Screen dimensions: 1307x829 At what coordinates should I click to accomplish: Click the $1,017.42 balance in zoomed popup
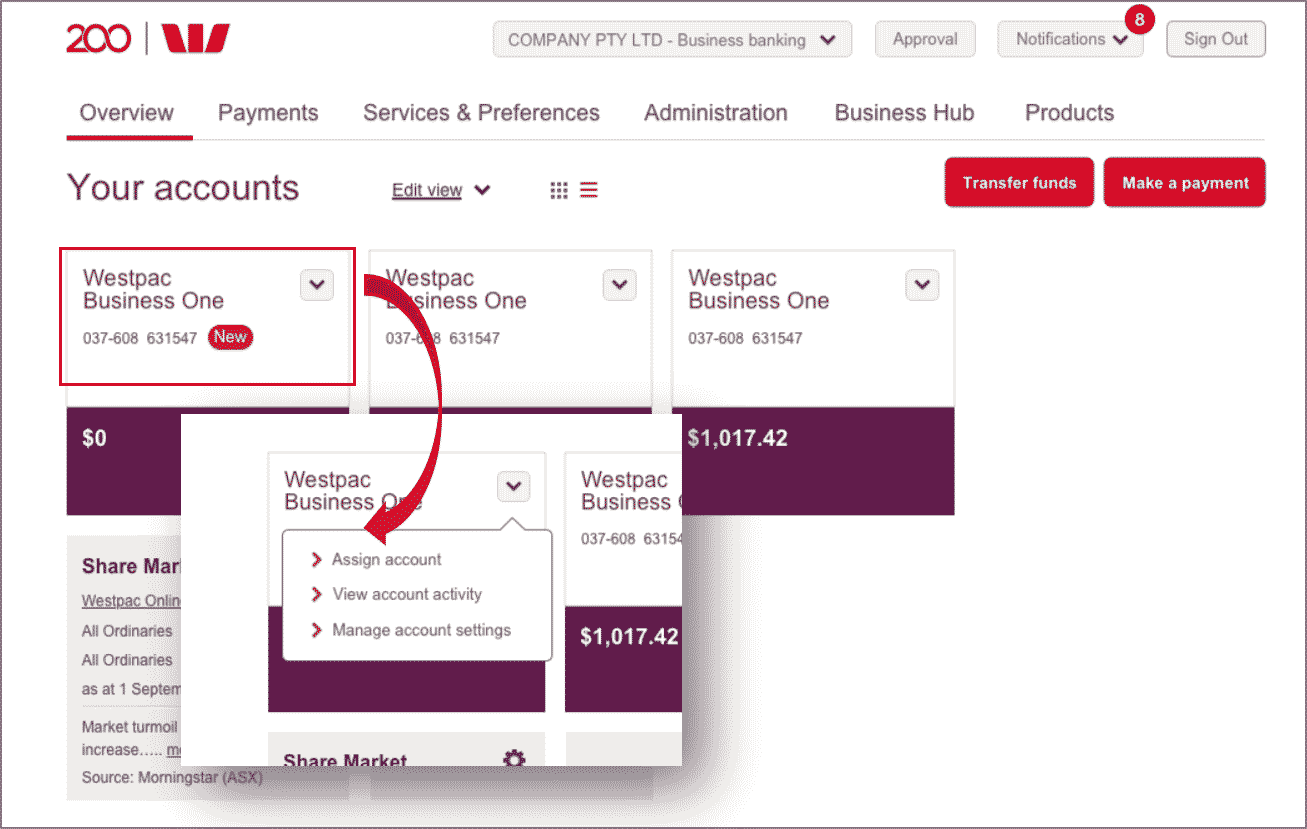(x=629, y=637)
